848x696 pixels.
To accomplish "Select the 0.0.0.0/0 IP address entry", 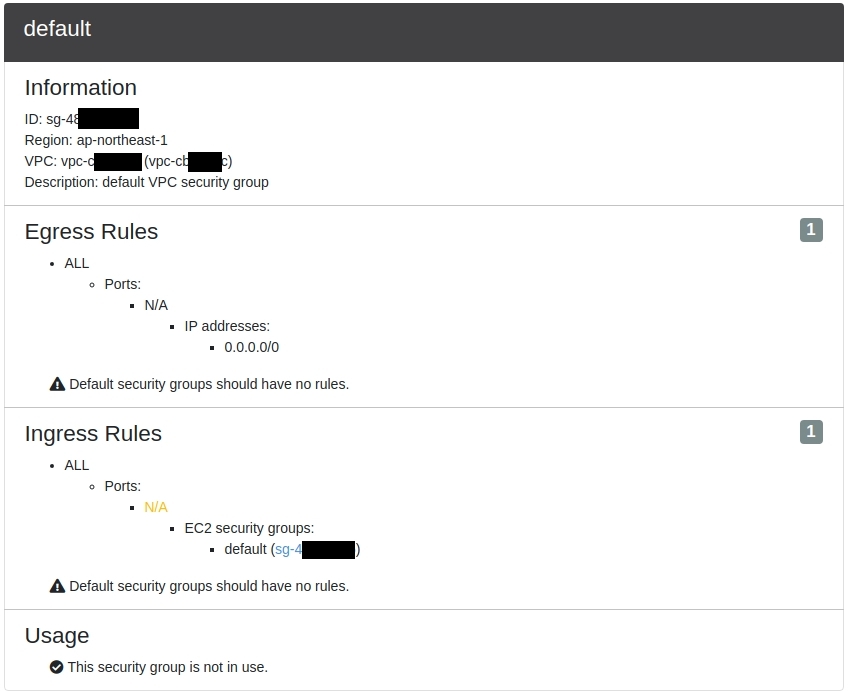I will (251, 347).
